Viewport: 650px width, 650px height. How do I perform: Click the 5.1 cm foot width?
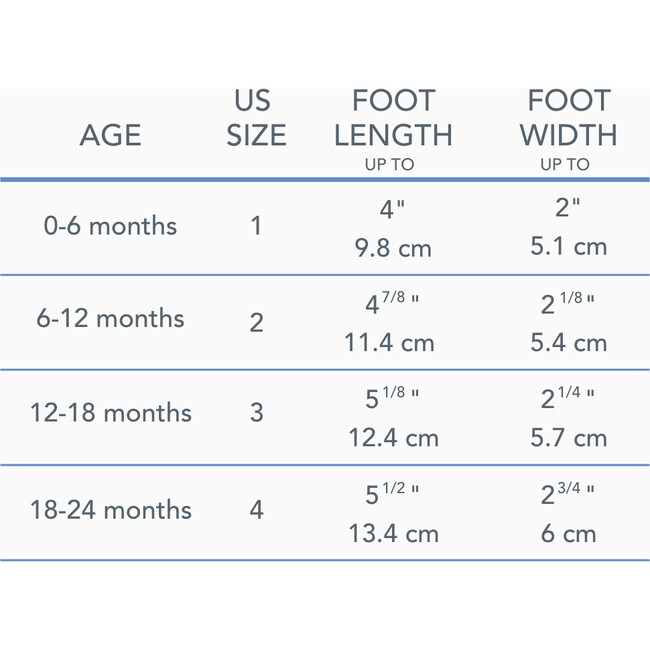point(568,246)
